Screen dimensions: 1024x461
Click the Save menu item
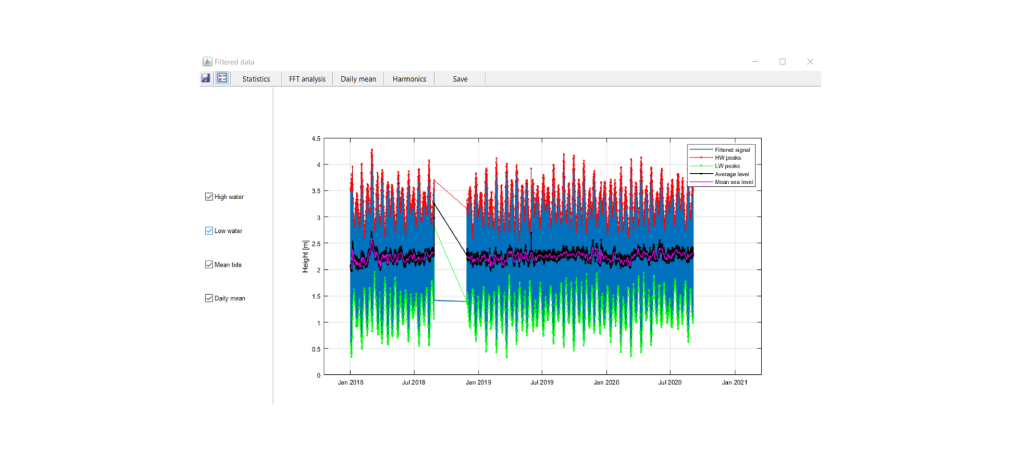click(460, 78)
